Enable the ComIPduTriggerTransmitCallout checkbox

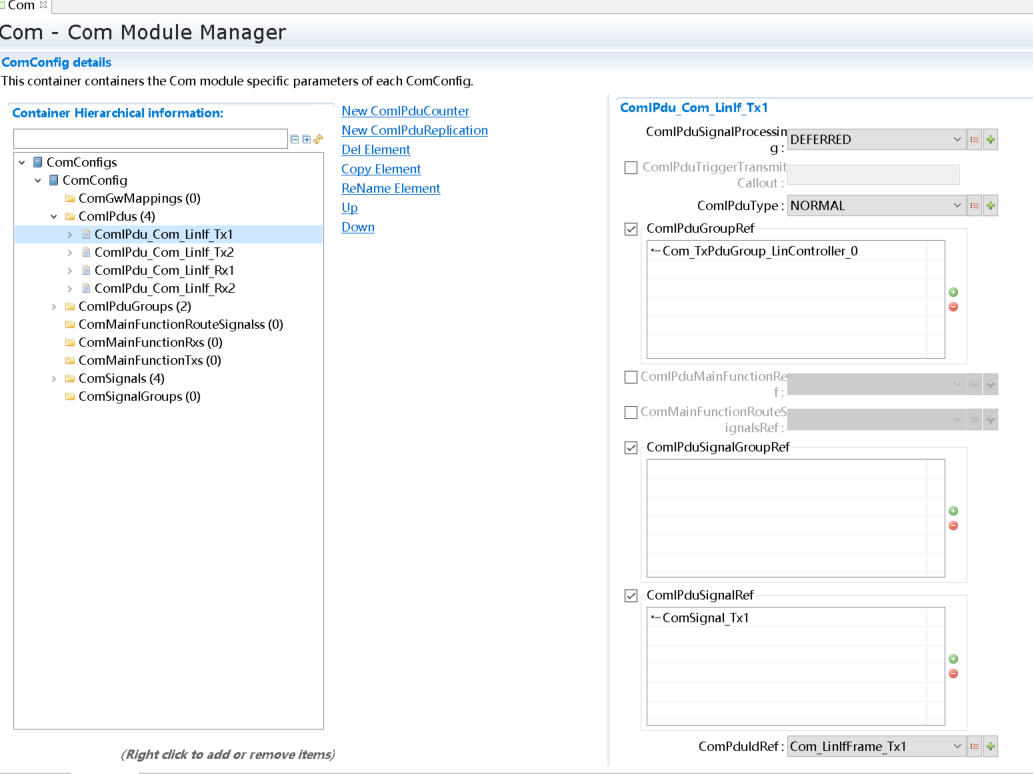click(x=631, y=168)
